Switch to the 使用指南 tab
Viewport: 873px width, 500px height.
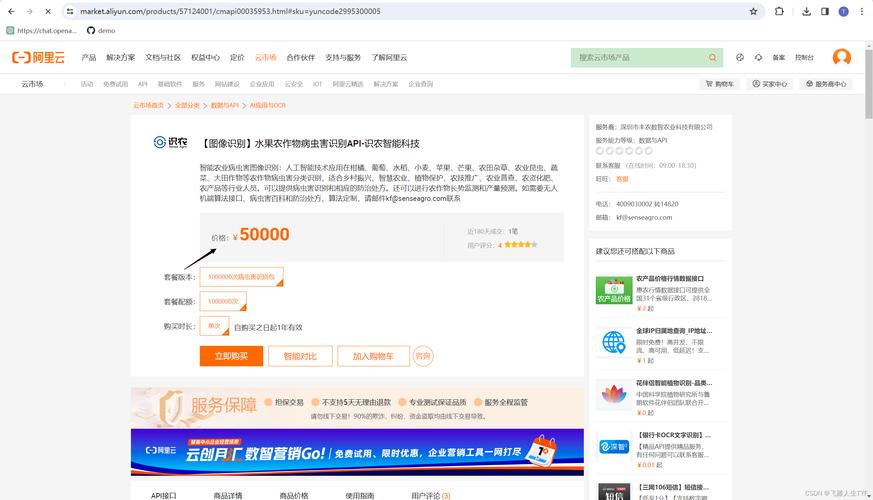tap(360, 495)
